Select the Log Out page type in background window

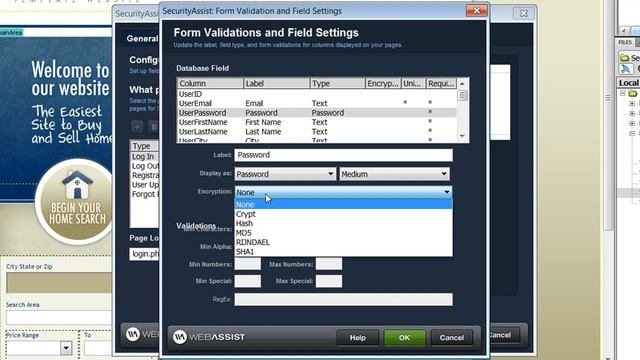pyautogui.click(x=145, y=166)
